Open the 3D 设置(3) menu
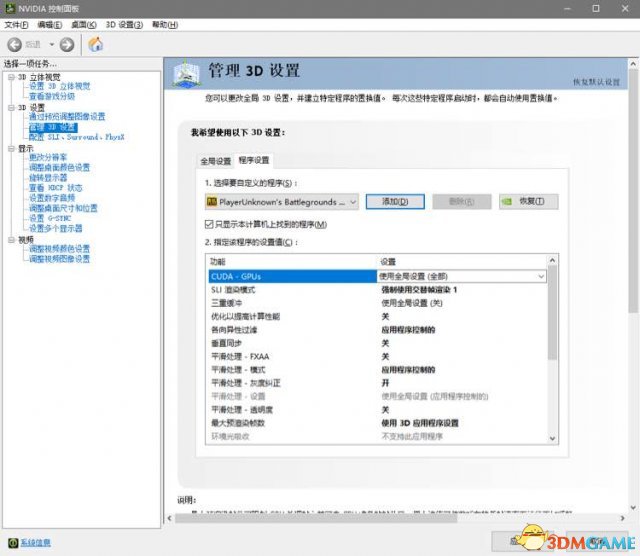Screen dimensions: 640x556 click(x=124, y=25)
